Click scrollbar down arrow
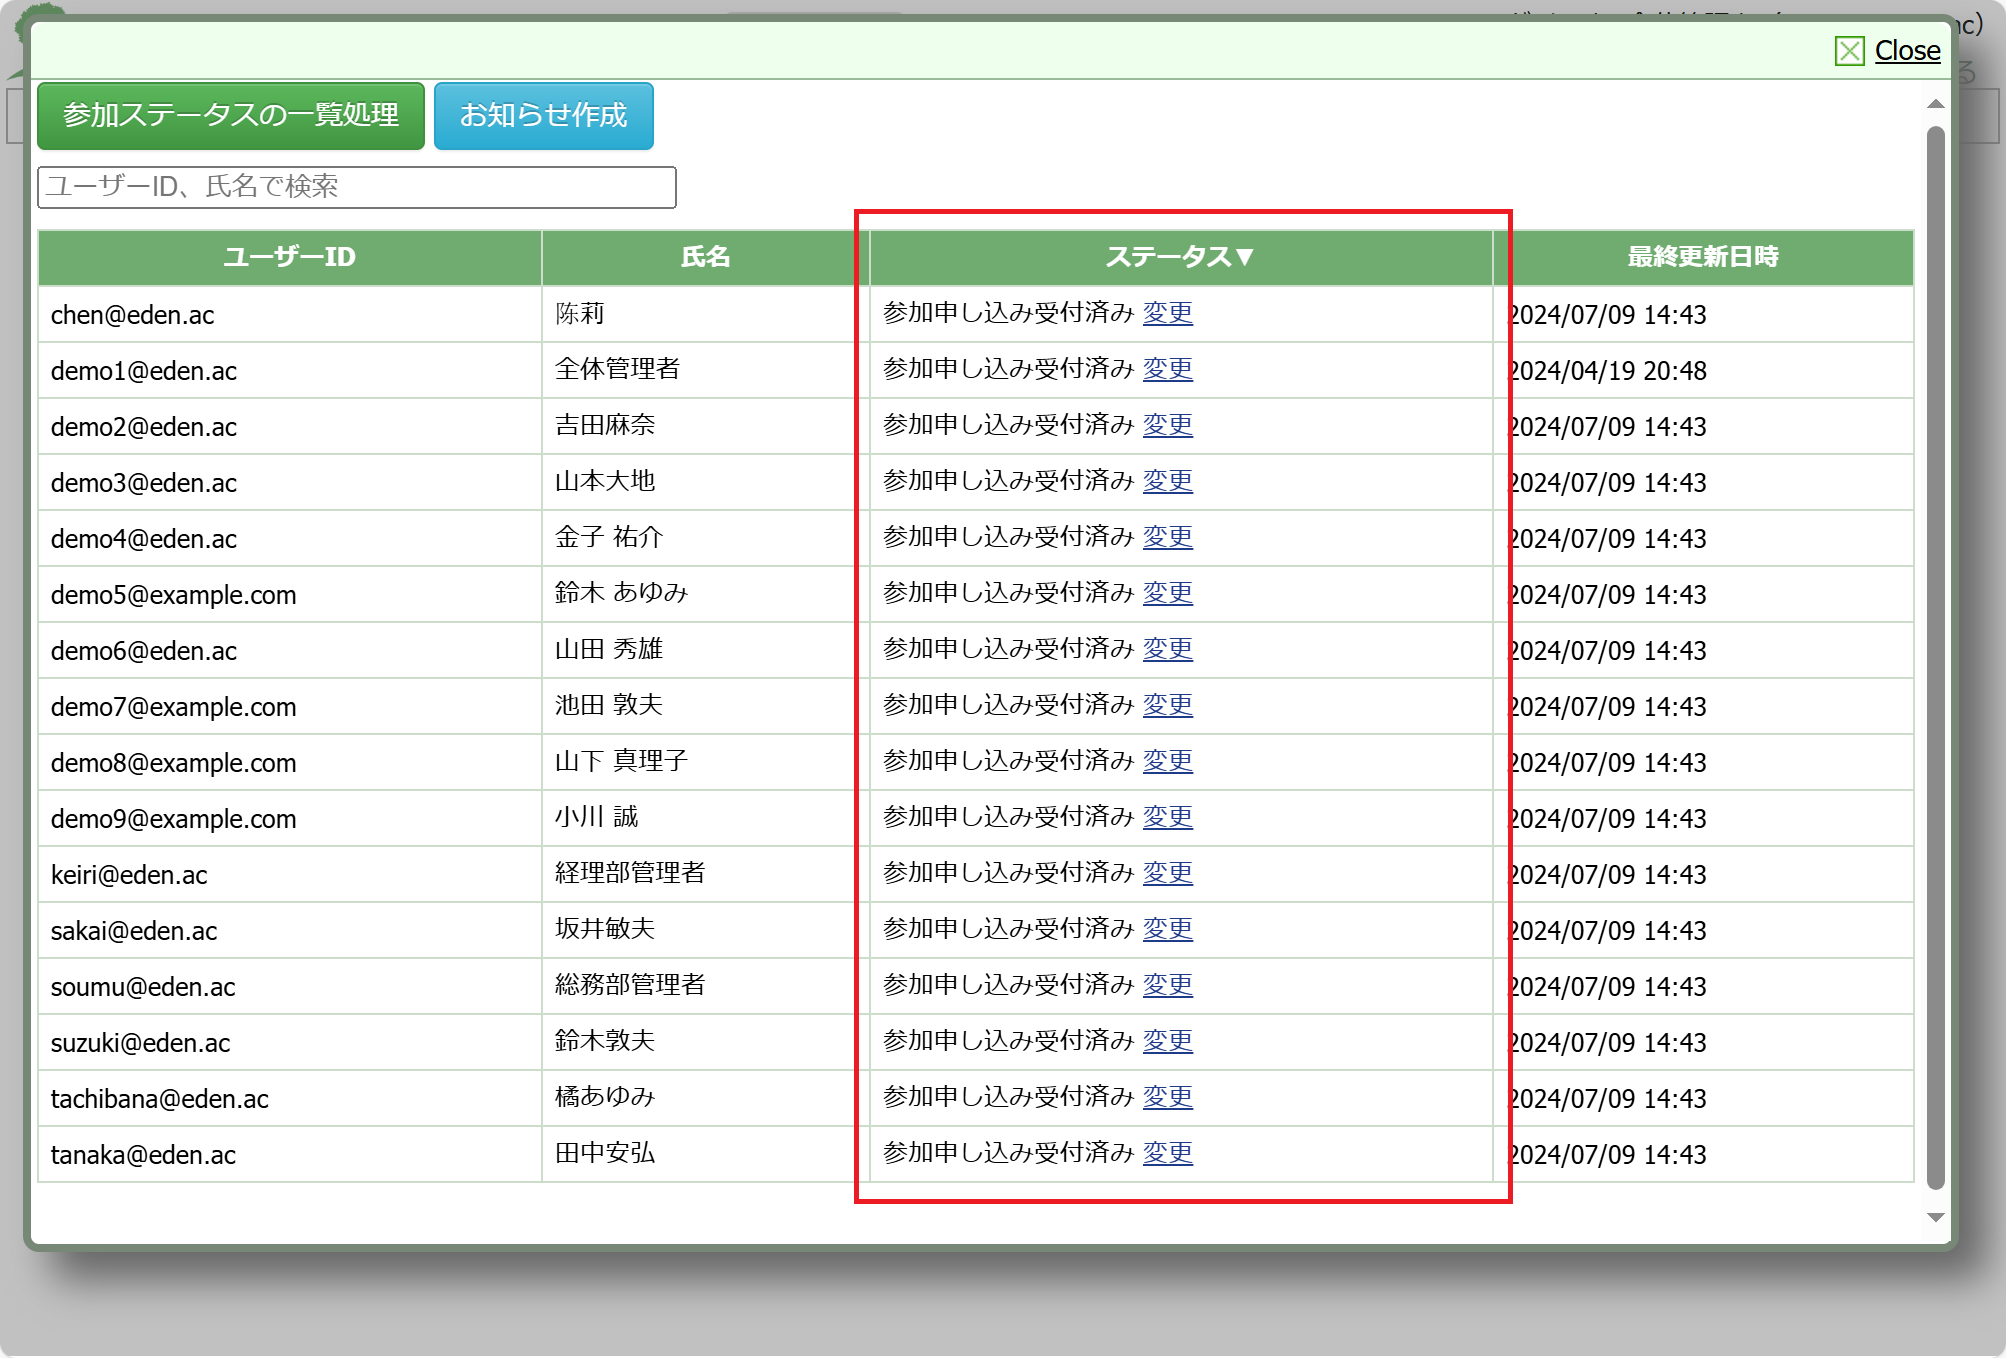 [1935, 1217]
